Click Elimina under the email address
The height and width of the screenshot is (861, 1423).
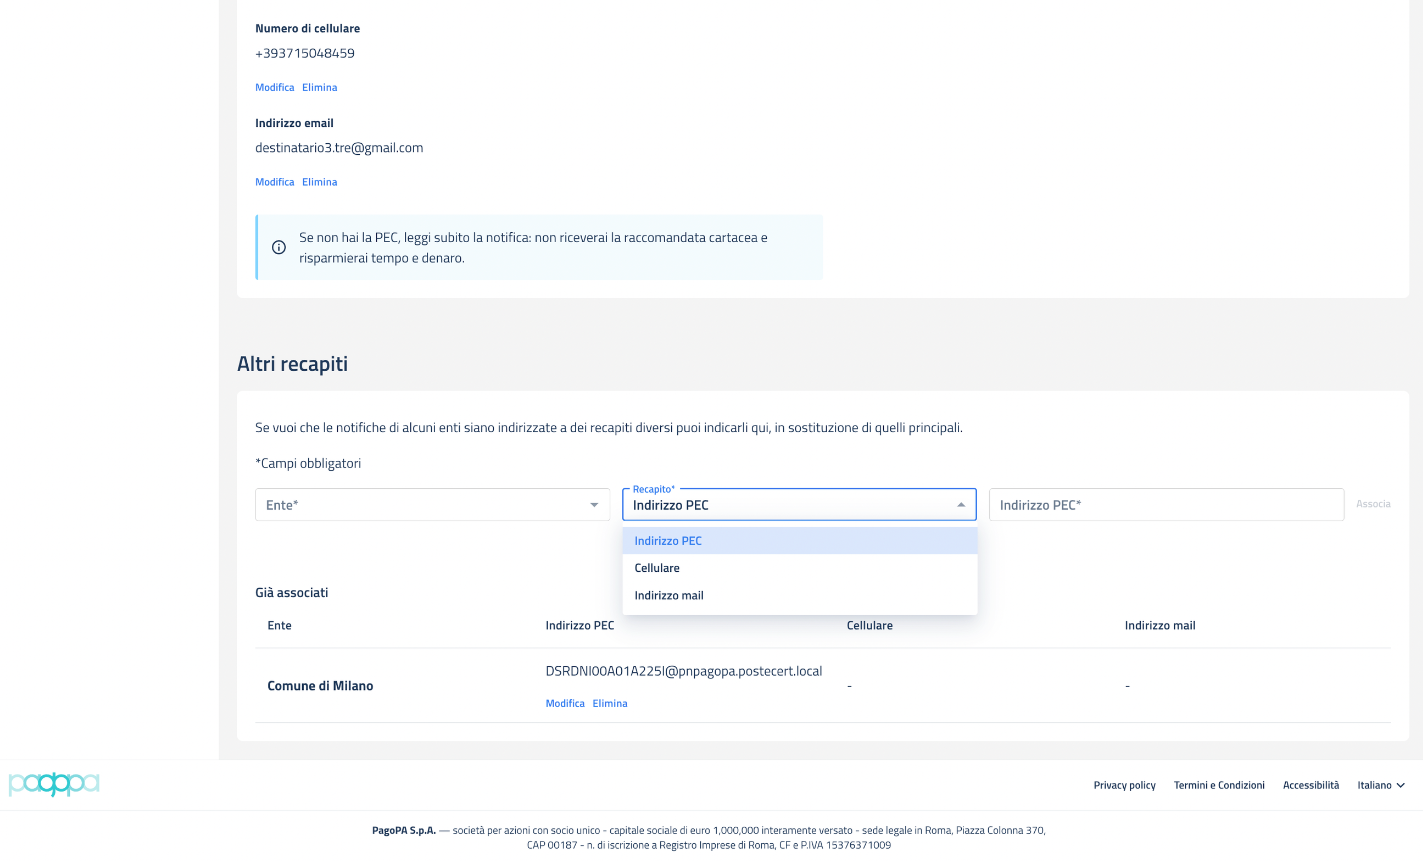point(320,182)
